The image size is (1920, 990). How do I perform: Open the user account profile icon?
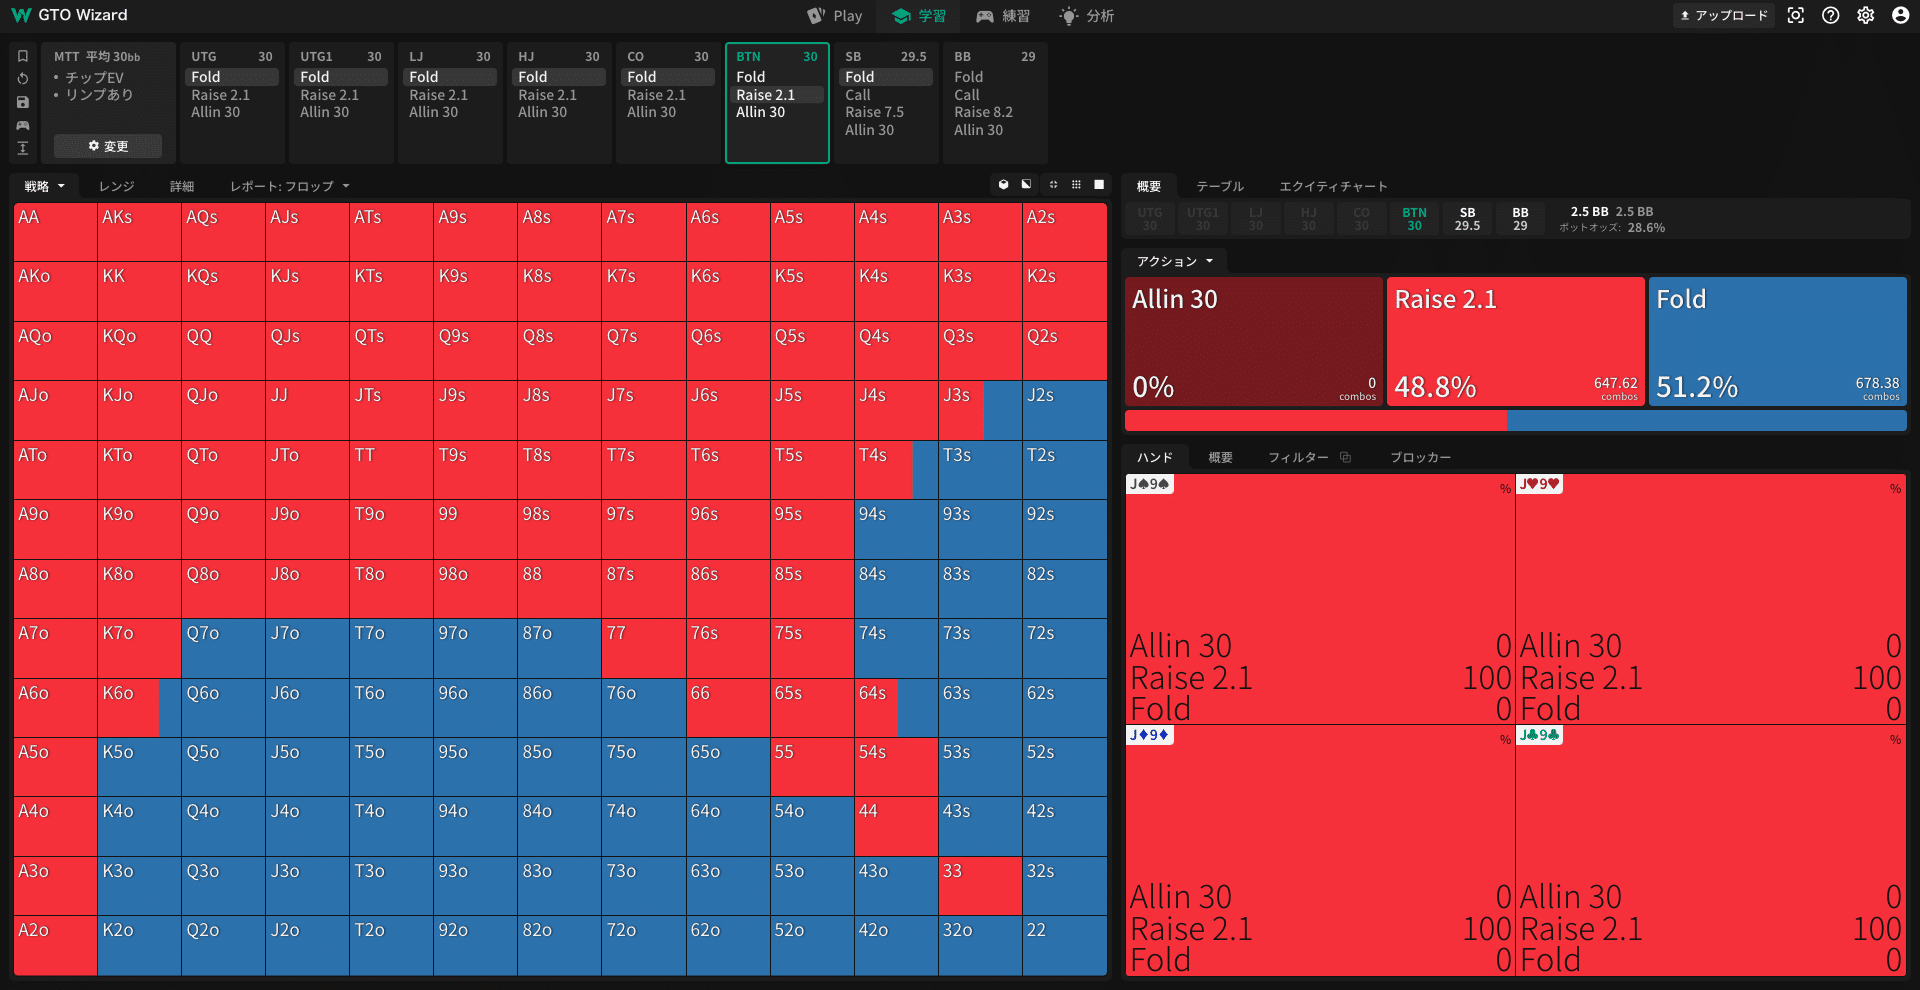(1901, 15)
